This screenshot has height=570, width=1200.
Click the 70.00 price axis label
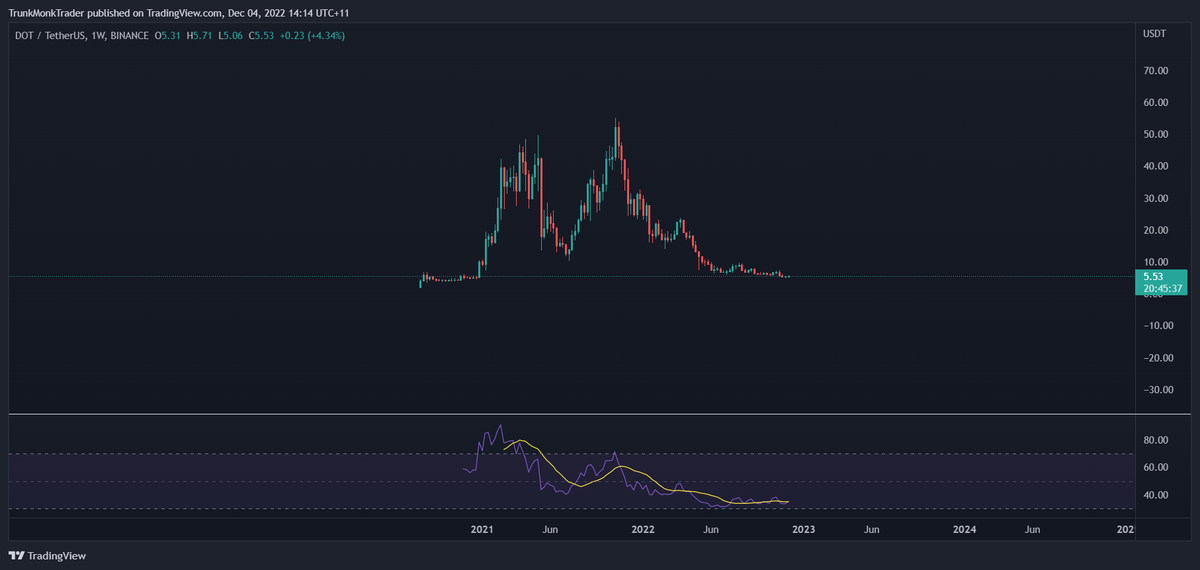point(1156,70)
